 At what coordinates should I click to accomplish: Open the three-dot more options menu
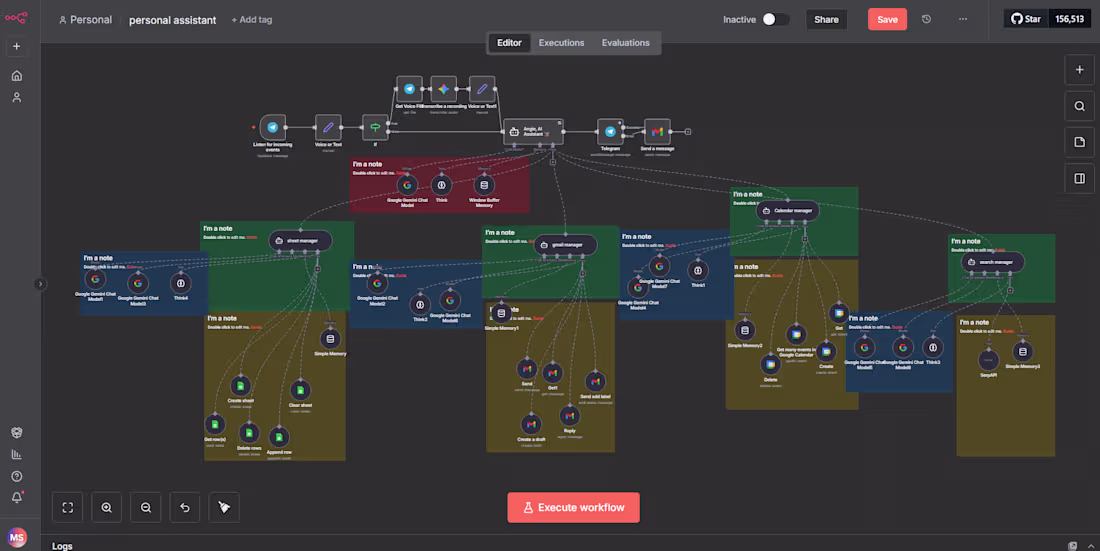(962, 20)
